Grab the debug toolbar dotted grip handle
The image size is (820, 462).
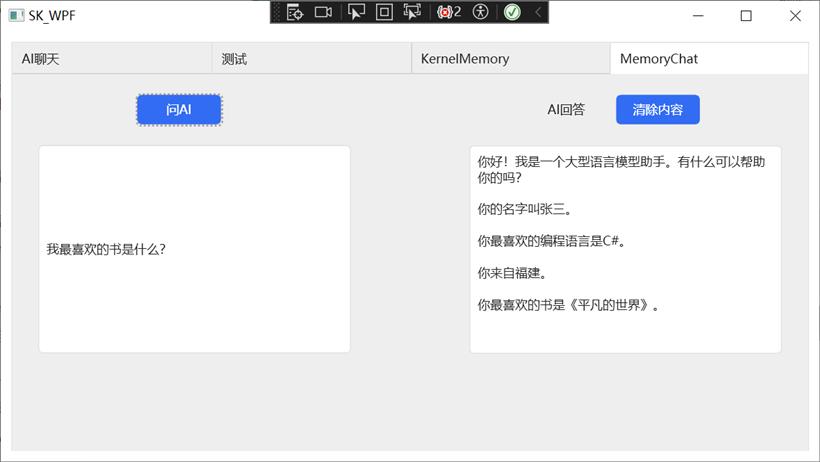(x=277, y=12)
